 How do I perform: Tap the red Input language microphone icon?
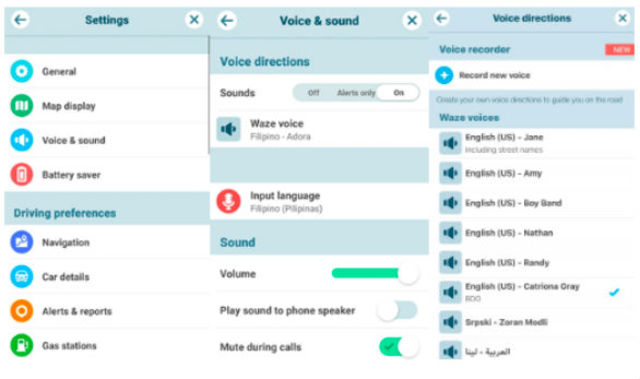pyautogui.click(x=229, y=201)
